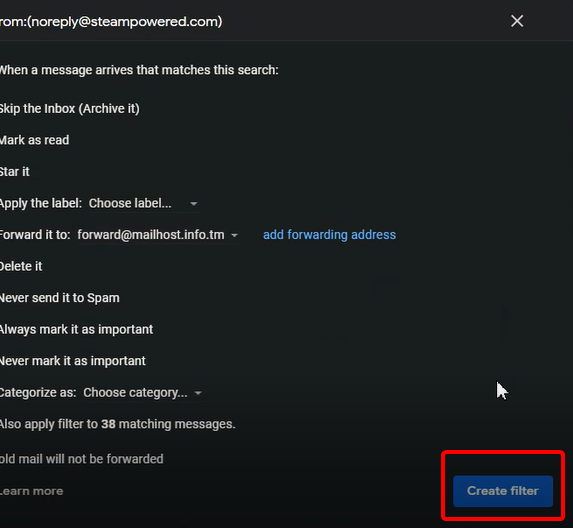Expand the forward@mailhost.info.tm address dropdown
Viewport: 573px width, 528px height.
pyautogui.click(x=158, y=235)
